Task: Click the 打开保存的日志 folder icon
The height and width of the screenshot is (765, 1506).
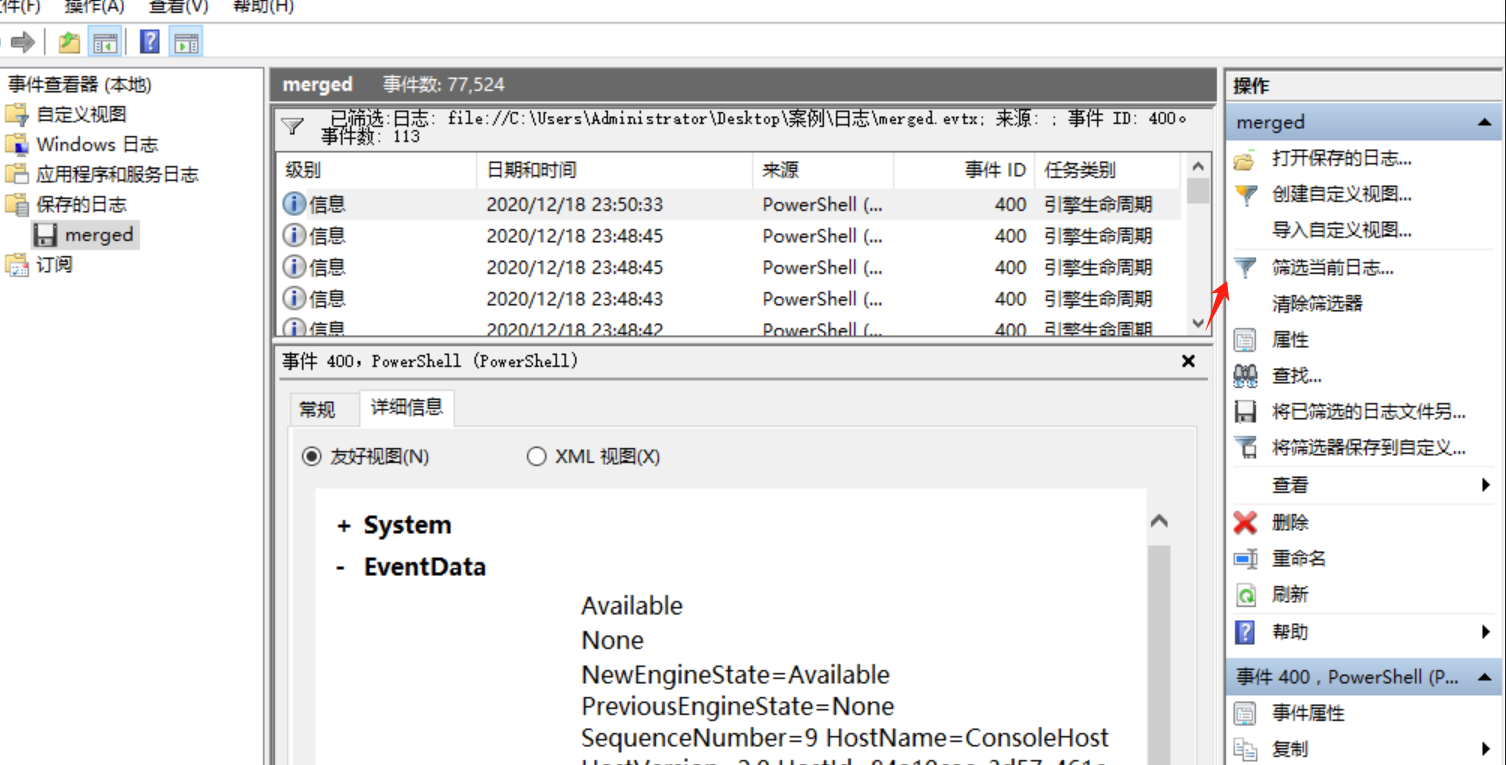Action: pos(1244,159)
